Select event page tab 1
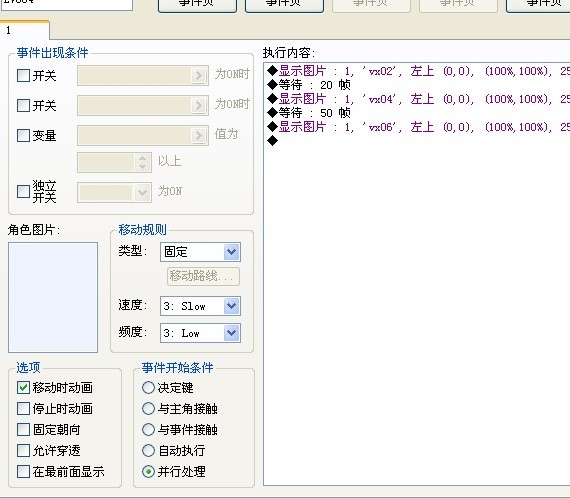This screenshot has width=570, height=498. [25, 30]
